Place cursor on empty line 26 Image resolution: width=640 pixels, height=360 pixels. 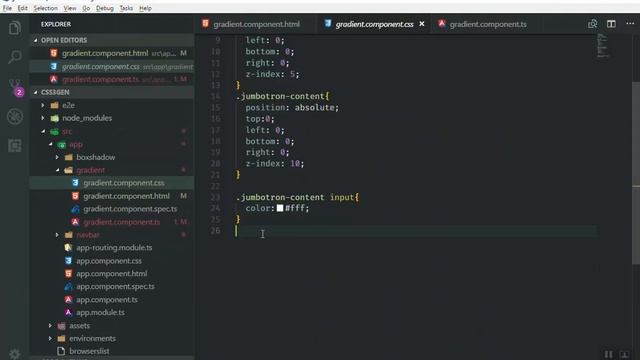(x=416, y=231)
